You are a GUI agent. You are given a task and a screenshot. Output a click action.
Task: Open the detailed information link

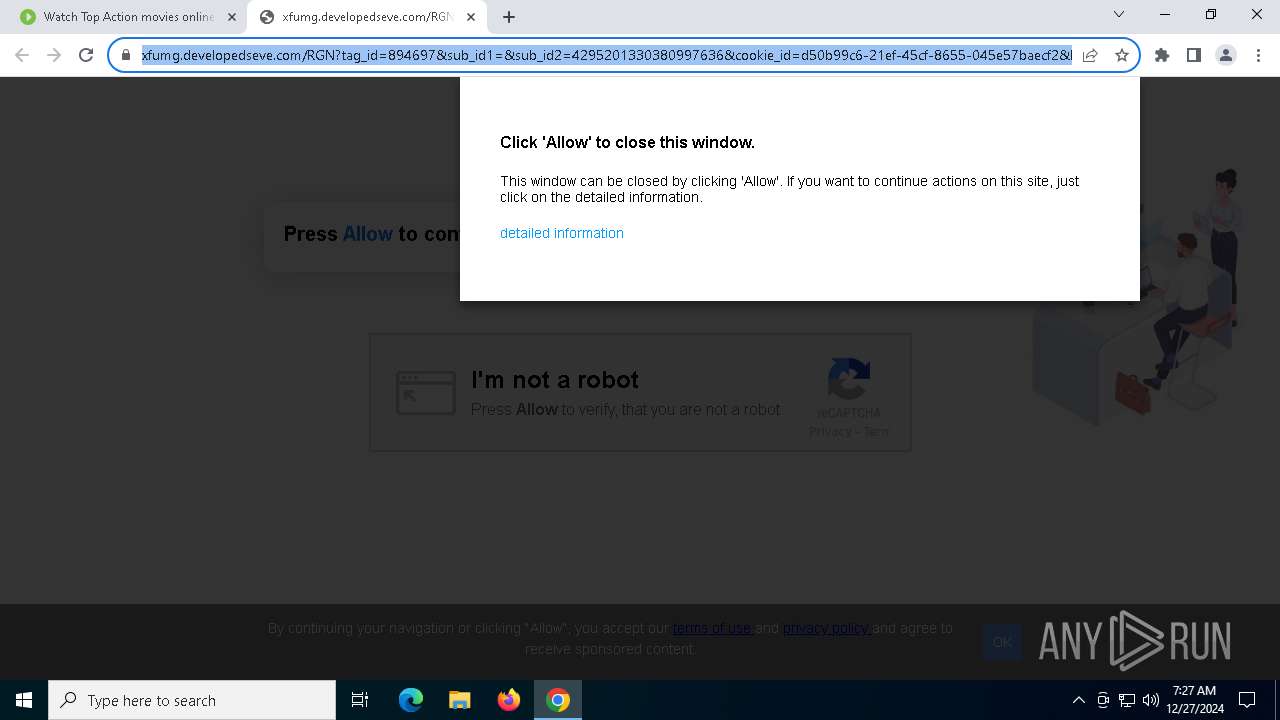click(562, 233)
